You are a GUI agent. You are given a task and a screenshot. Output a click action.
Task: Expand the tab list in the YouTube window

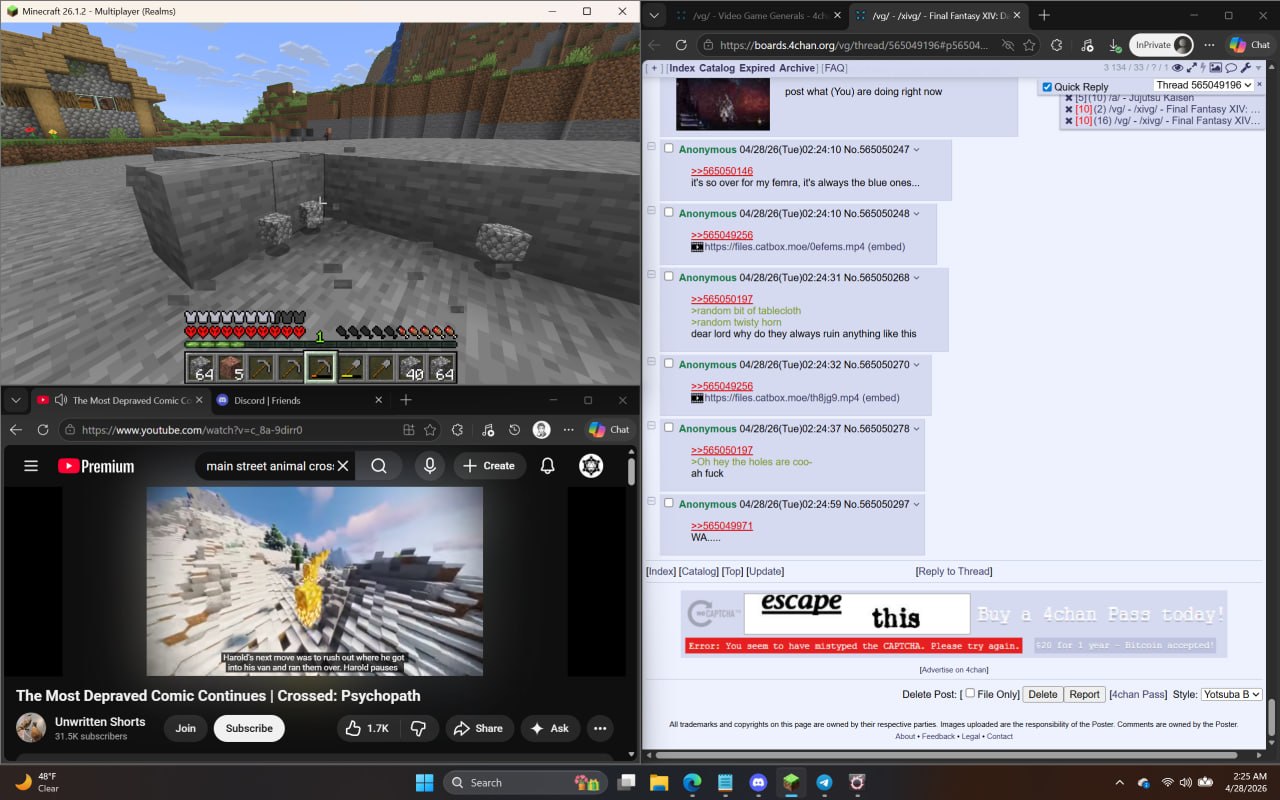tap(16, 400)
